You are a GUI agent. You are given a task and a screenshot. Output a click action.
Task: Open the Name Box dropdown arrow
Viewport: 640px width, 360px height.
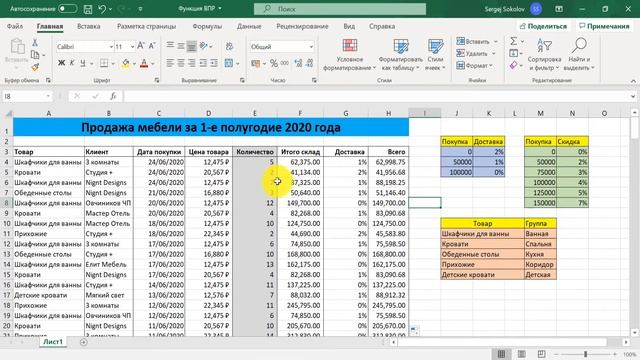coord(48,96)
